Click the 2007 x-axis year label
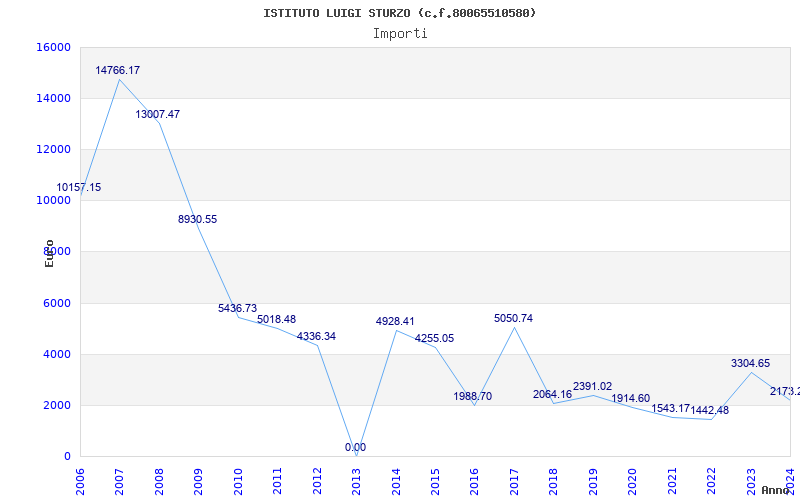800x500 pixels. point(119,482)
